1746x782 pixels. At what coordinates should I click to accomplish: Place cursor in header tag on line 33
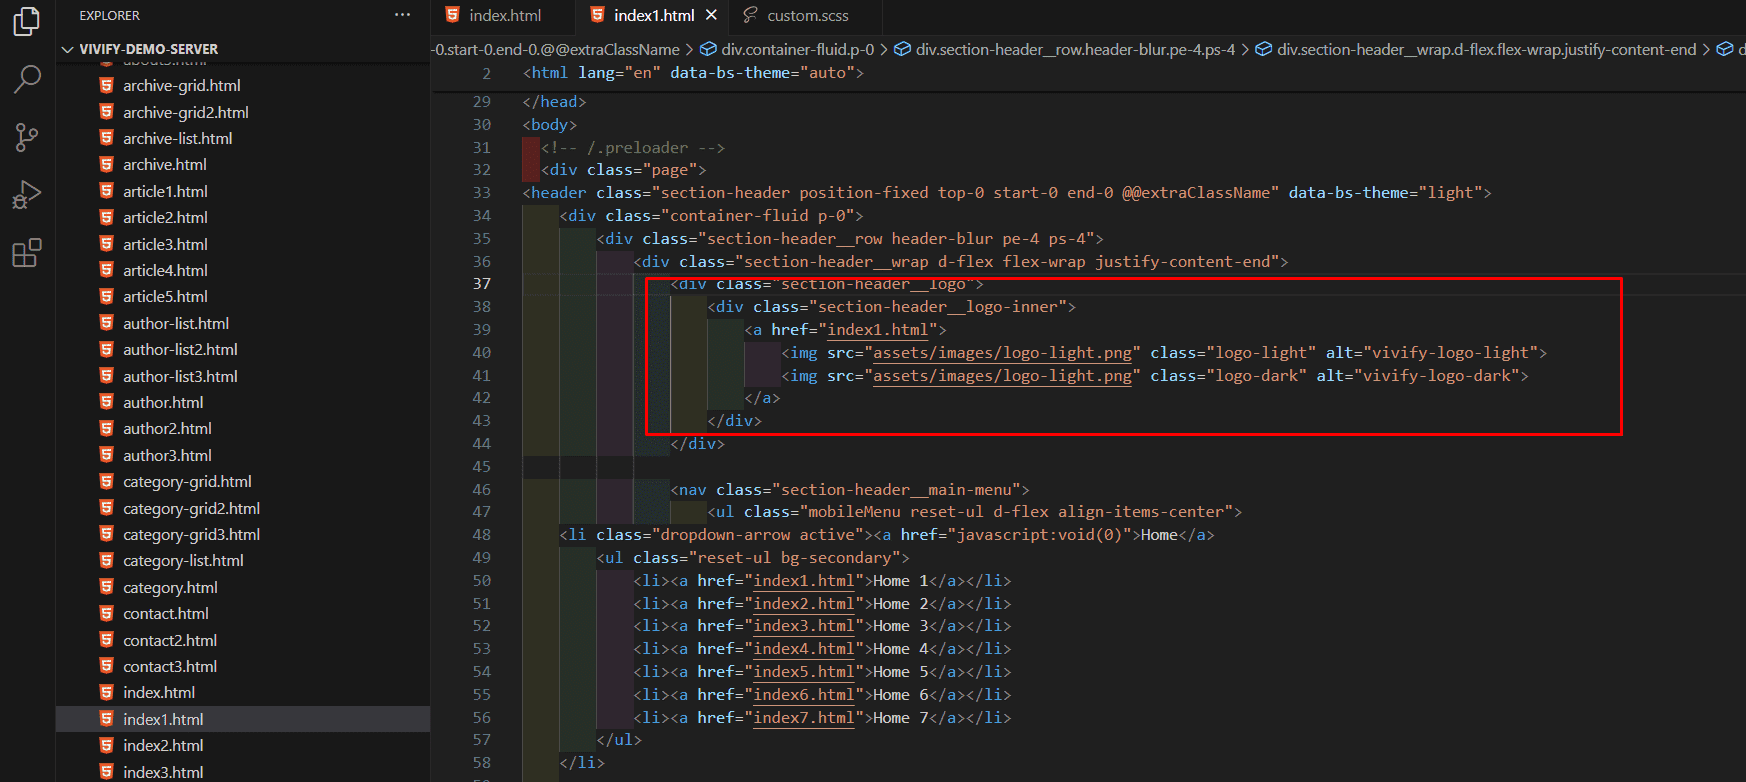[x=1006, y=193]
